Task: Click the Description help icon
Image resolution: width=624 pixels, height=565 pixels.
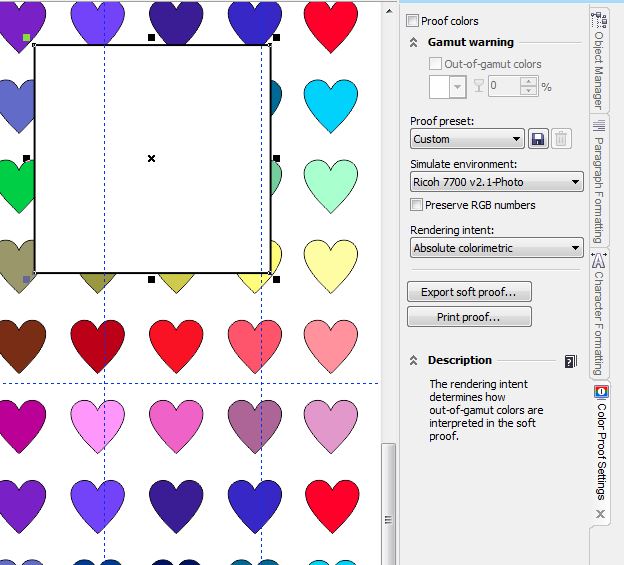Action: tap(571, 361)
